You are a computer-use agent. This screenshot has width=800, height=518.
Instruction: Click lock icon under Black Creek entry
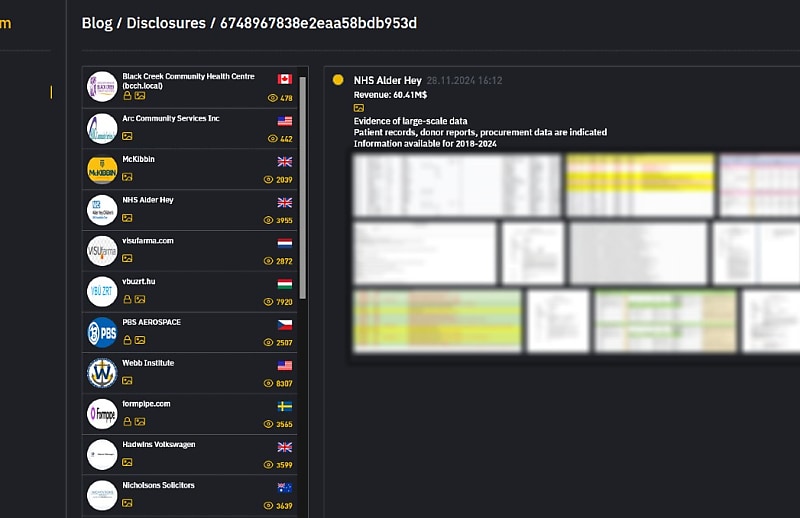(x=128, y=95)
